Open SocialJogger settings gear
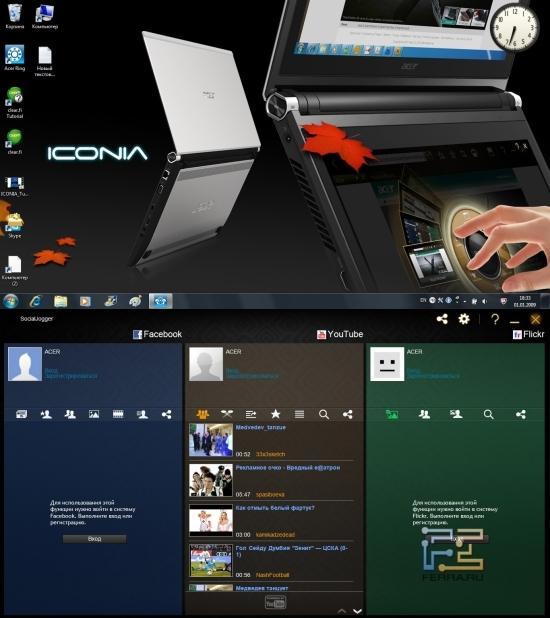The image size is (550, 618). click(x=464, y=319)
